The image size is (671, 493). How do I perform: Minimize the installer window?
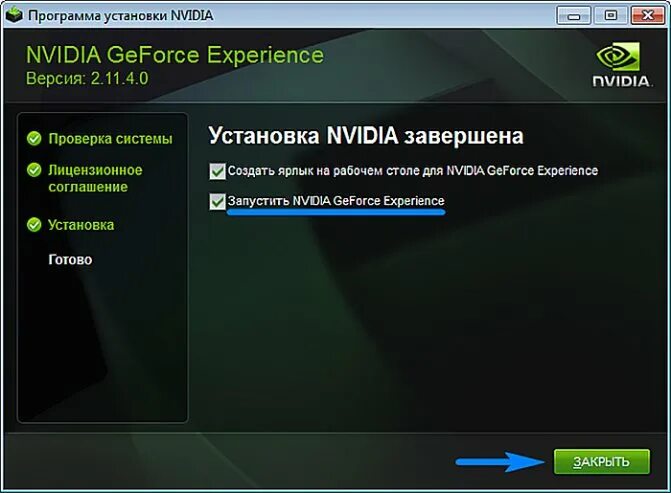(574, 16)
